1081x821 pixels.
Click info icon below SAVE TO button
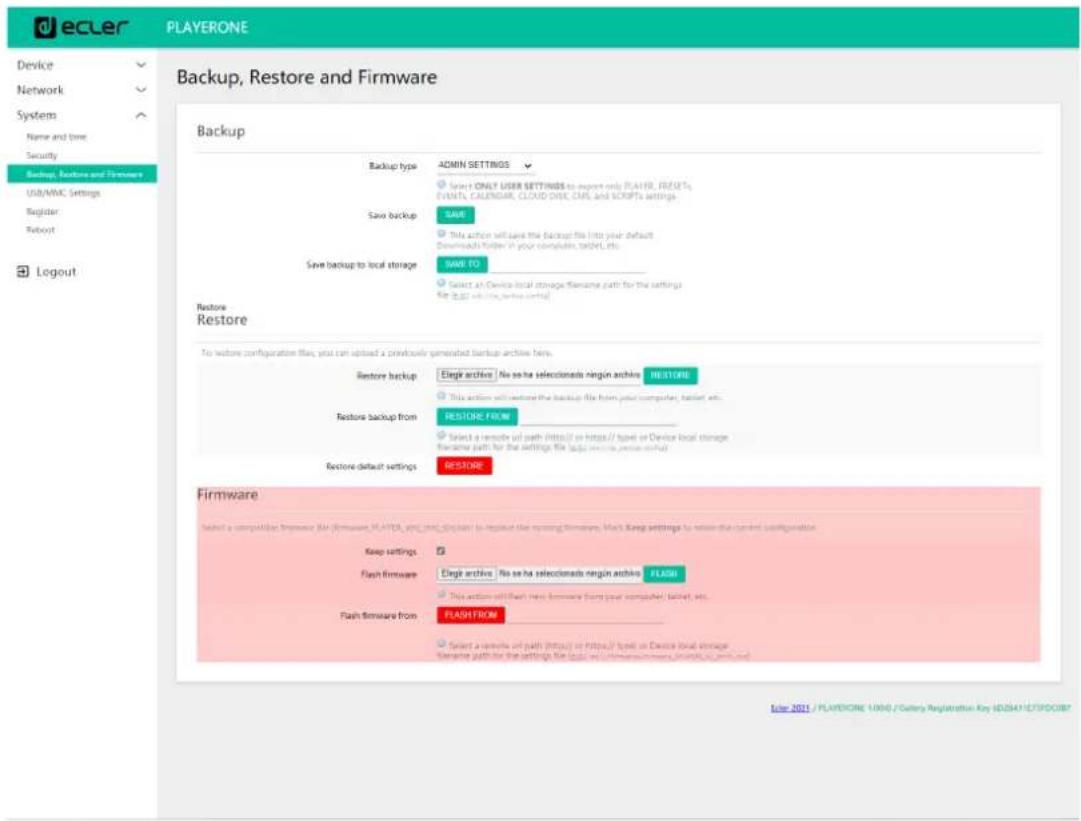click(442, 284)
